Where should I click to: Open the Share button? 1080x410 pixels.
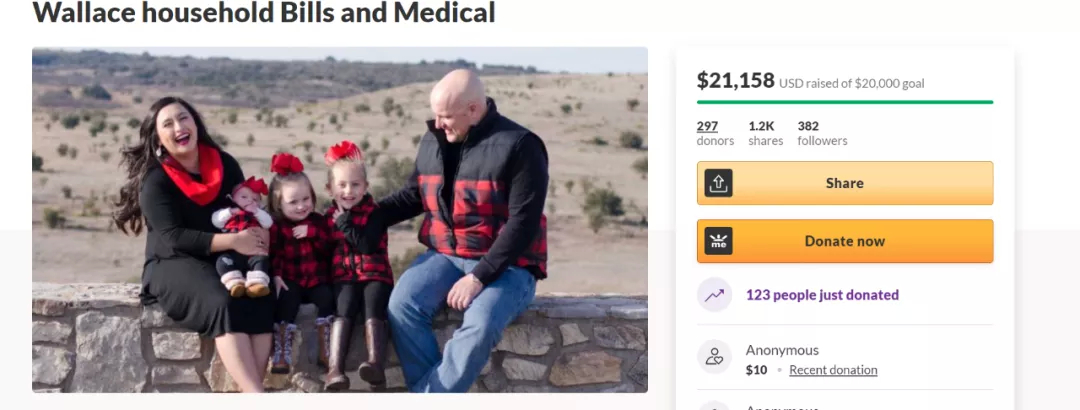click(x=845, y=183)
